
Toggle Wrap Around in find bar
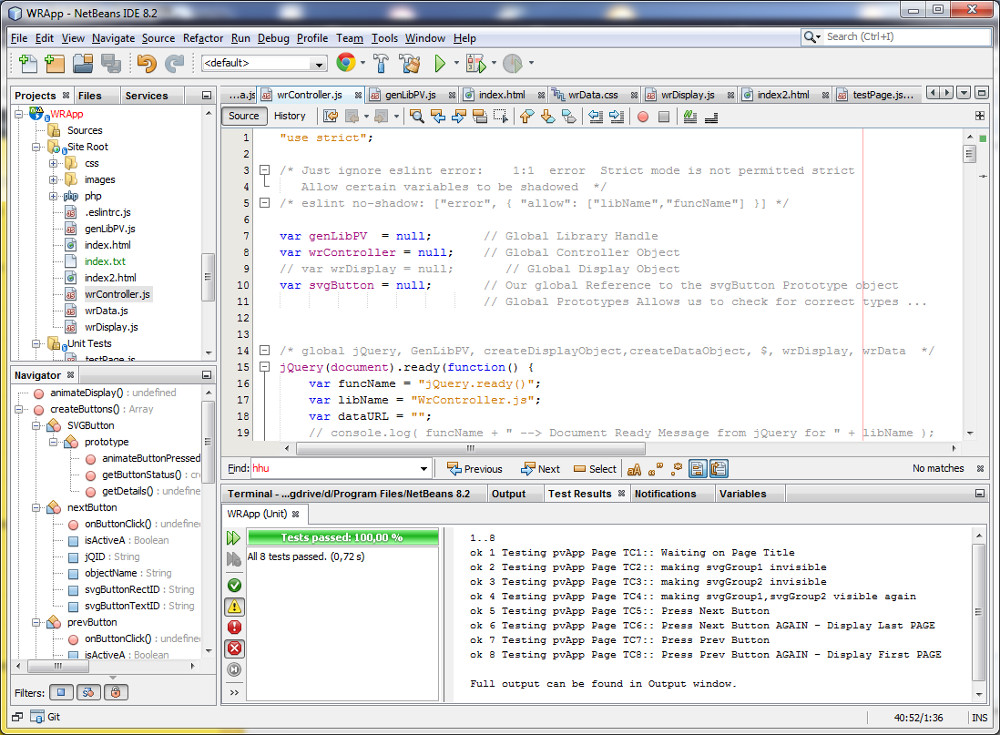click(719, 469)
